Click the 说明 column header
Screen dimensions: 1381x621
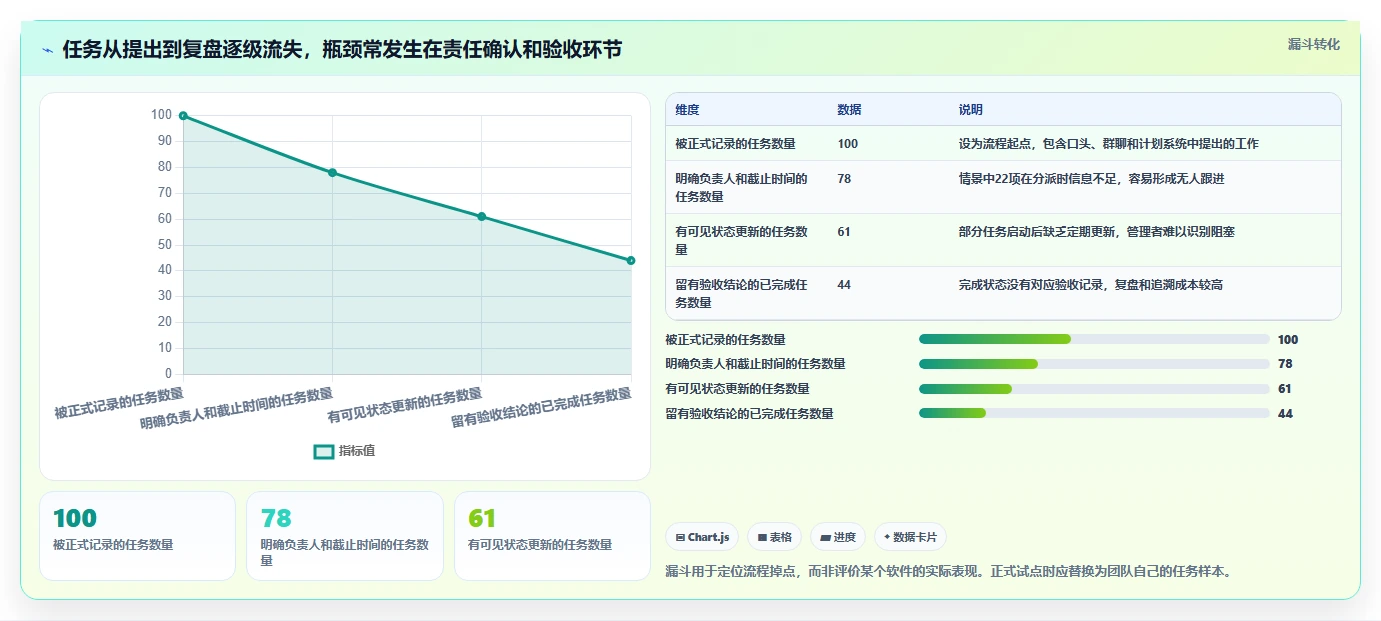pyautogui.click(x=970, y=110)
